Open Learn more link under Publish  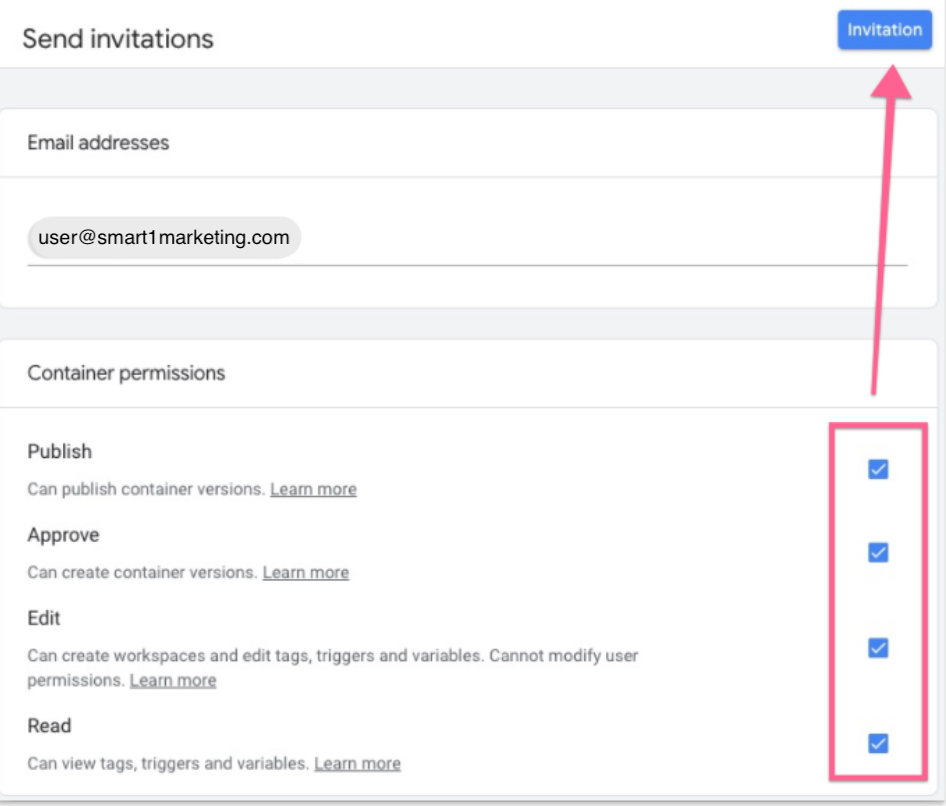tap(313, 489)
